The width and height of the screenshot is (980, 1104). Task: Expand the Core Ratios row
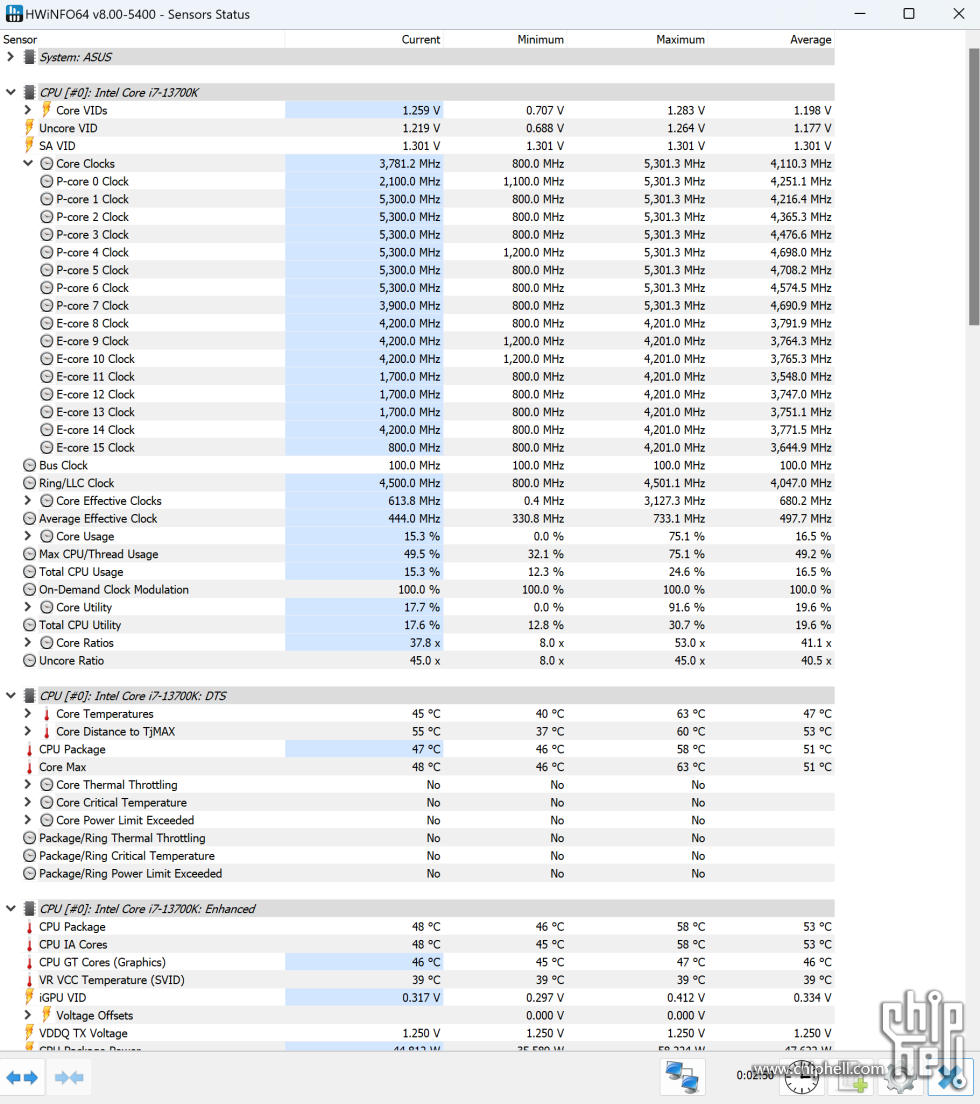pyautogui.click(x=27, y=642)
